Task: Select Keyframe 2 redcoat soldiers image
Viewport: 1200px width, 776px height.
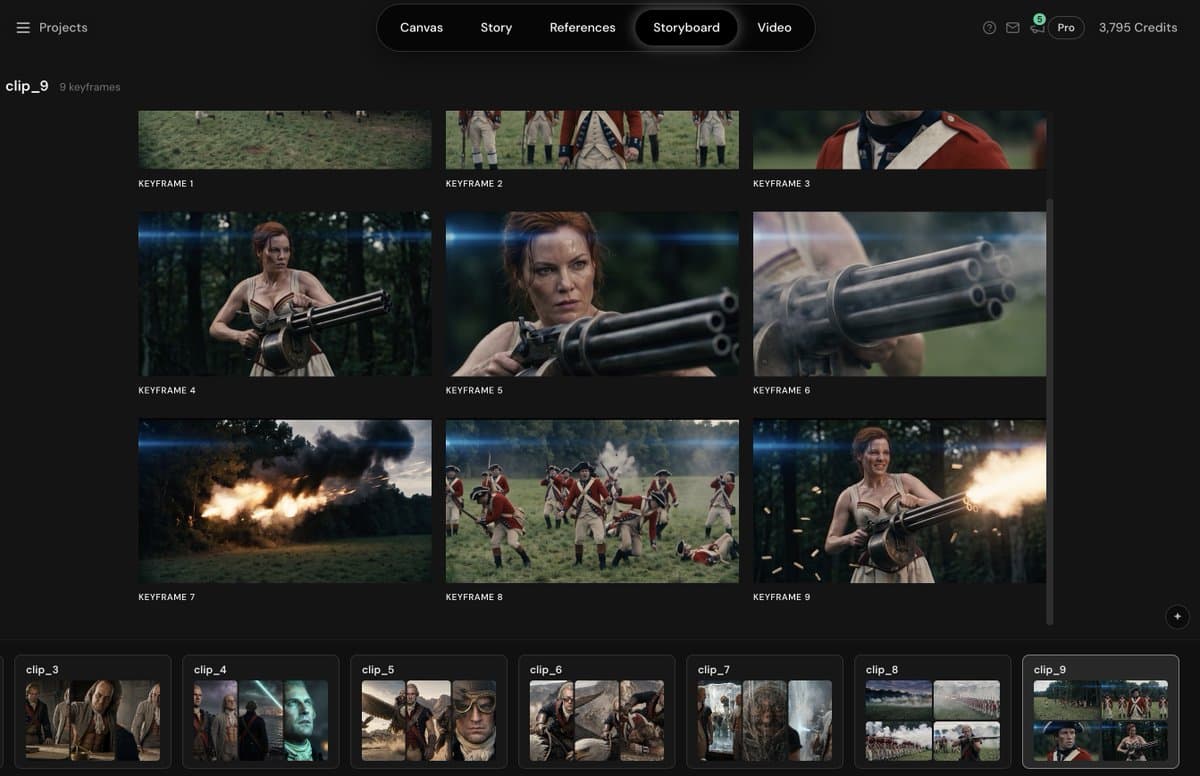Action: [592, 140]
